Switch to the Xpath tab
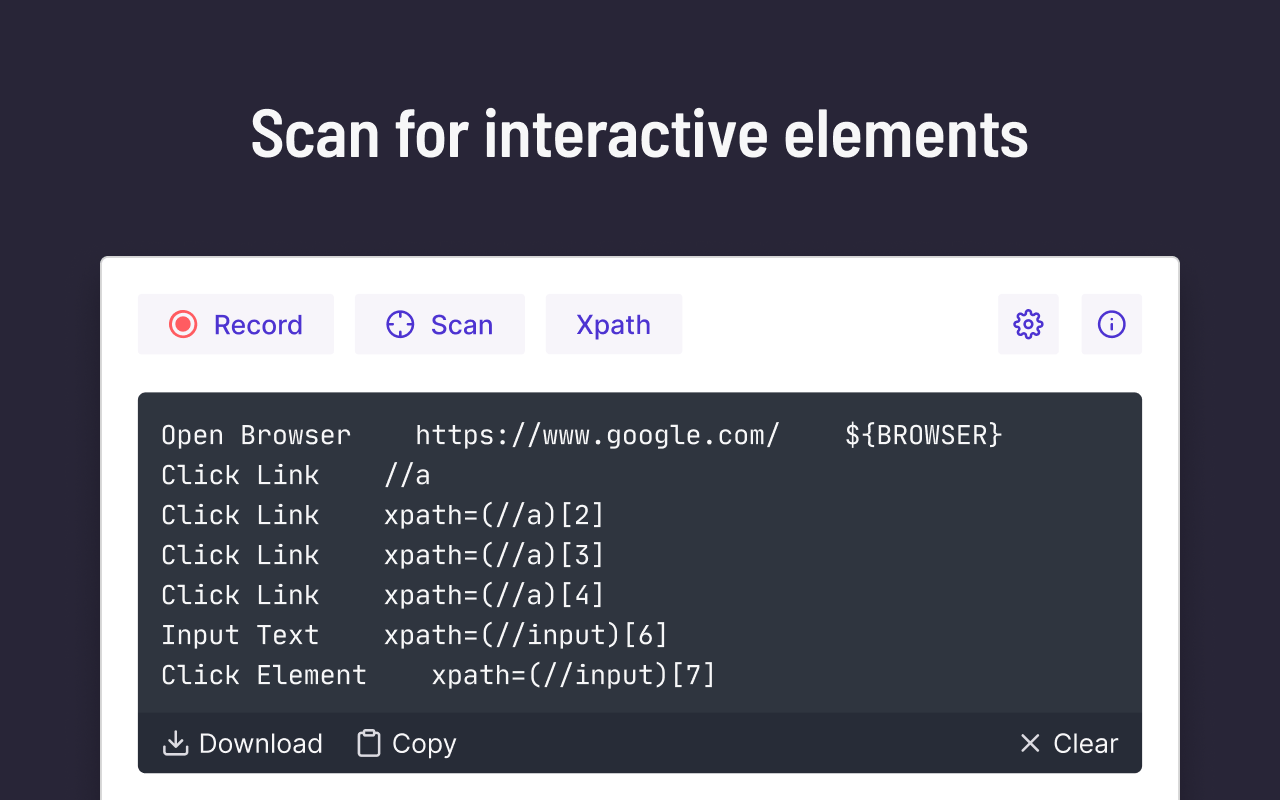This screenshot has width=1280, height=800. pos(613,324)
